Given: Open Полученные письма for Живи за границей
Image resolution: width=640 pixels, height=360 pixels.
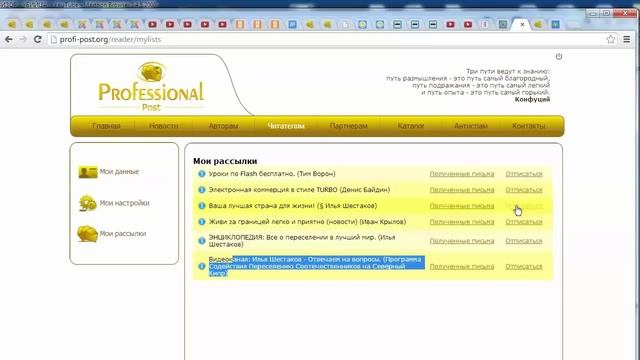Looking at the screenshot, I should (x=462, y=222).
